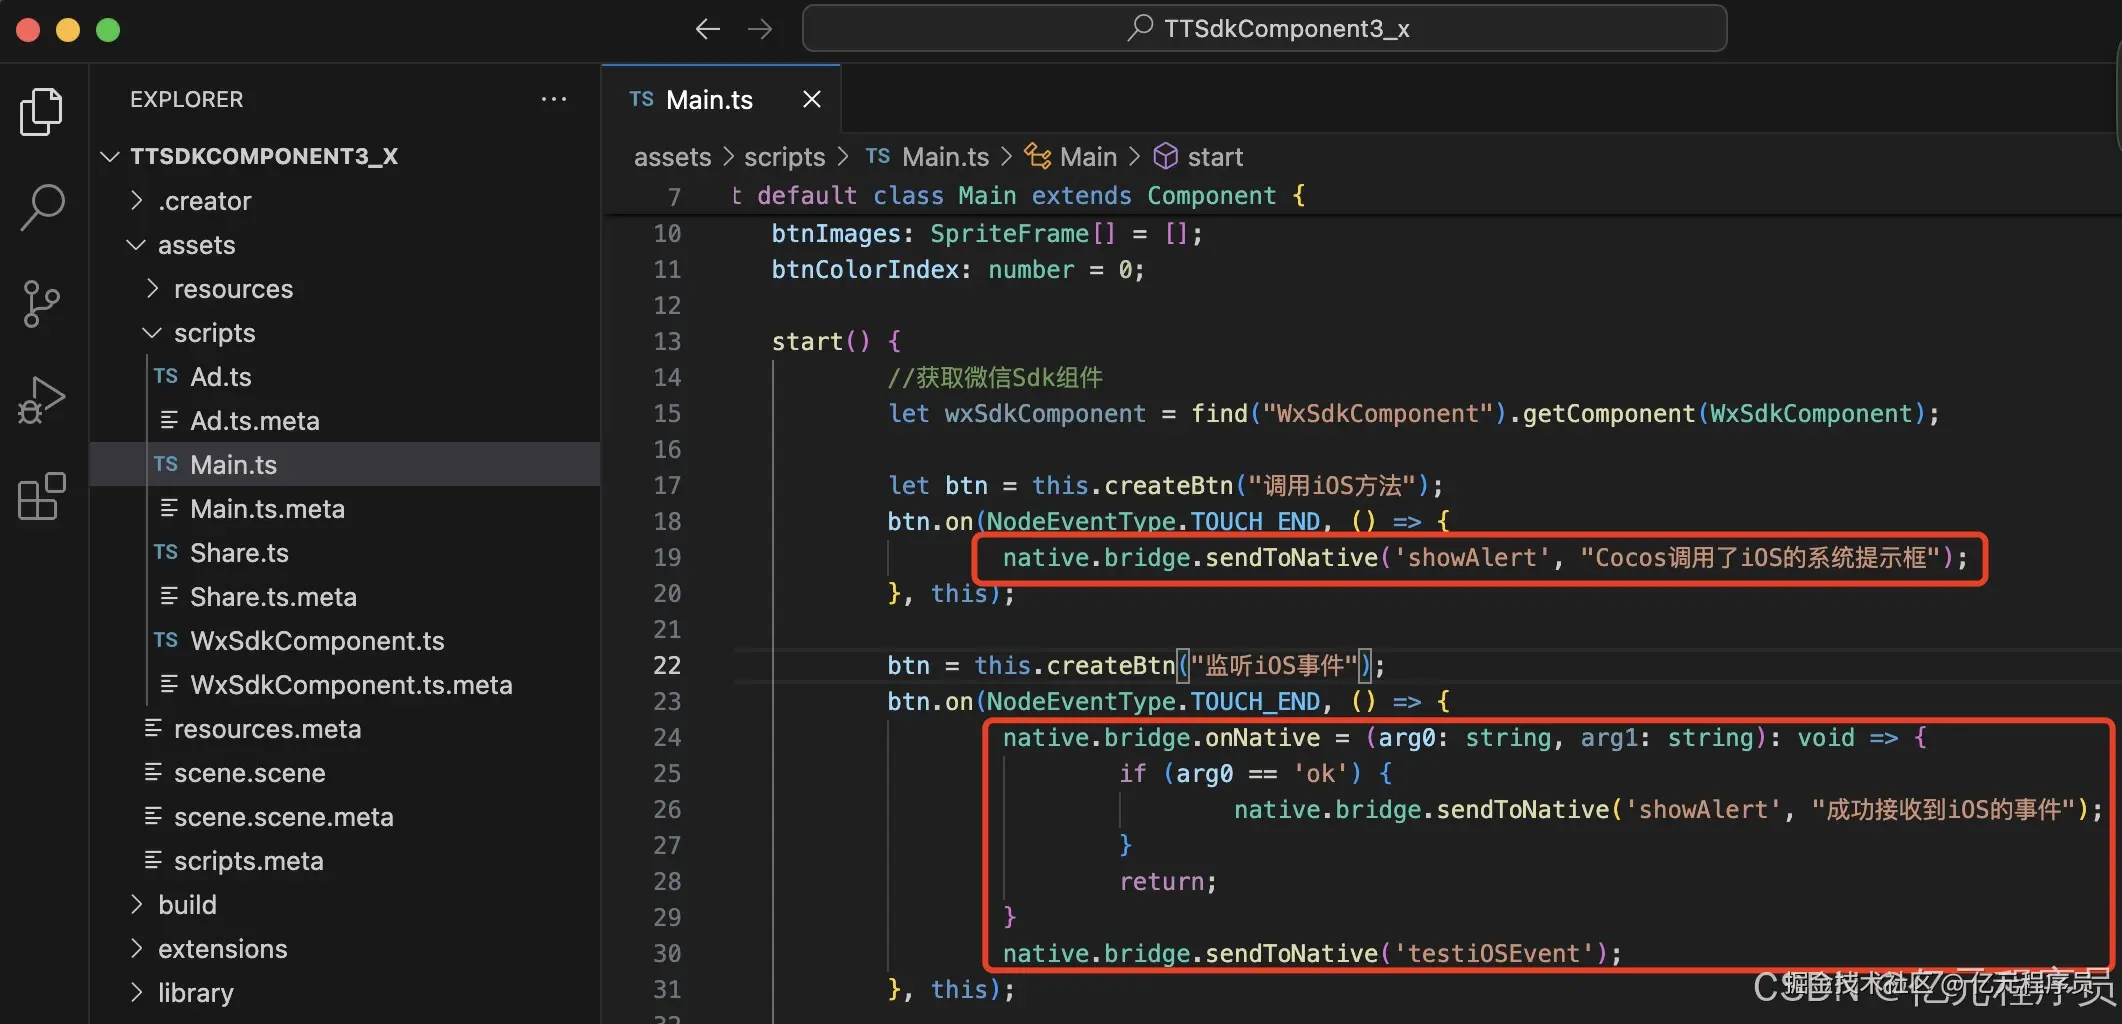2122x1024 pixels.
Task: Click the "成功接收到iOS的事件" string on line 26
Action: pos(1944,809)
